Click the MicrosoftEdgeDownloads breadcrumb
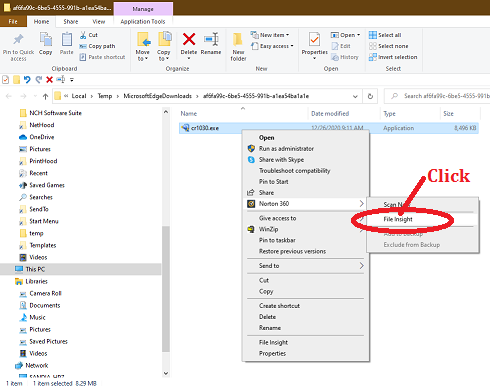Viewport: 490px width, 387px height. (x=157, y=96)
